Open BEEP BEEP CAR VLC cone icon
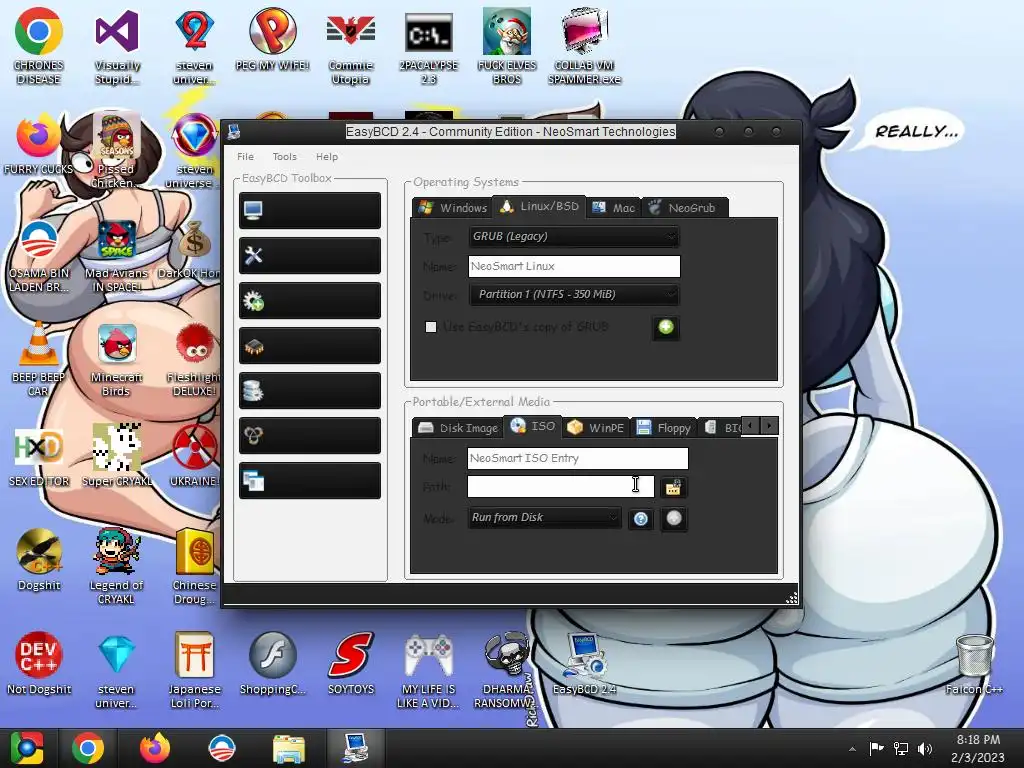This screenshot has height=768, width=1024. pyautogui.click(x=39, y=359)
